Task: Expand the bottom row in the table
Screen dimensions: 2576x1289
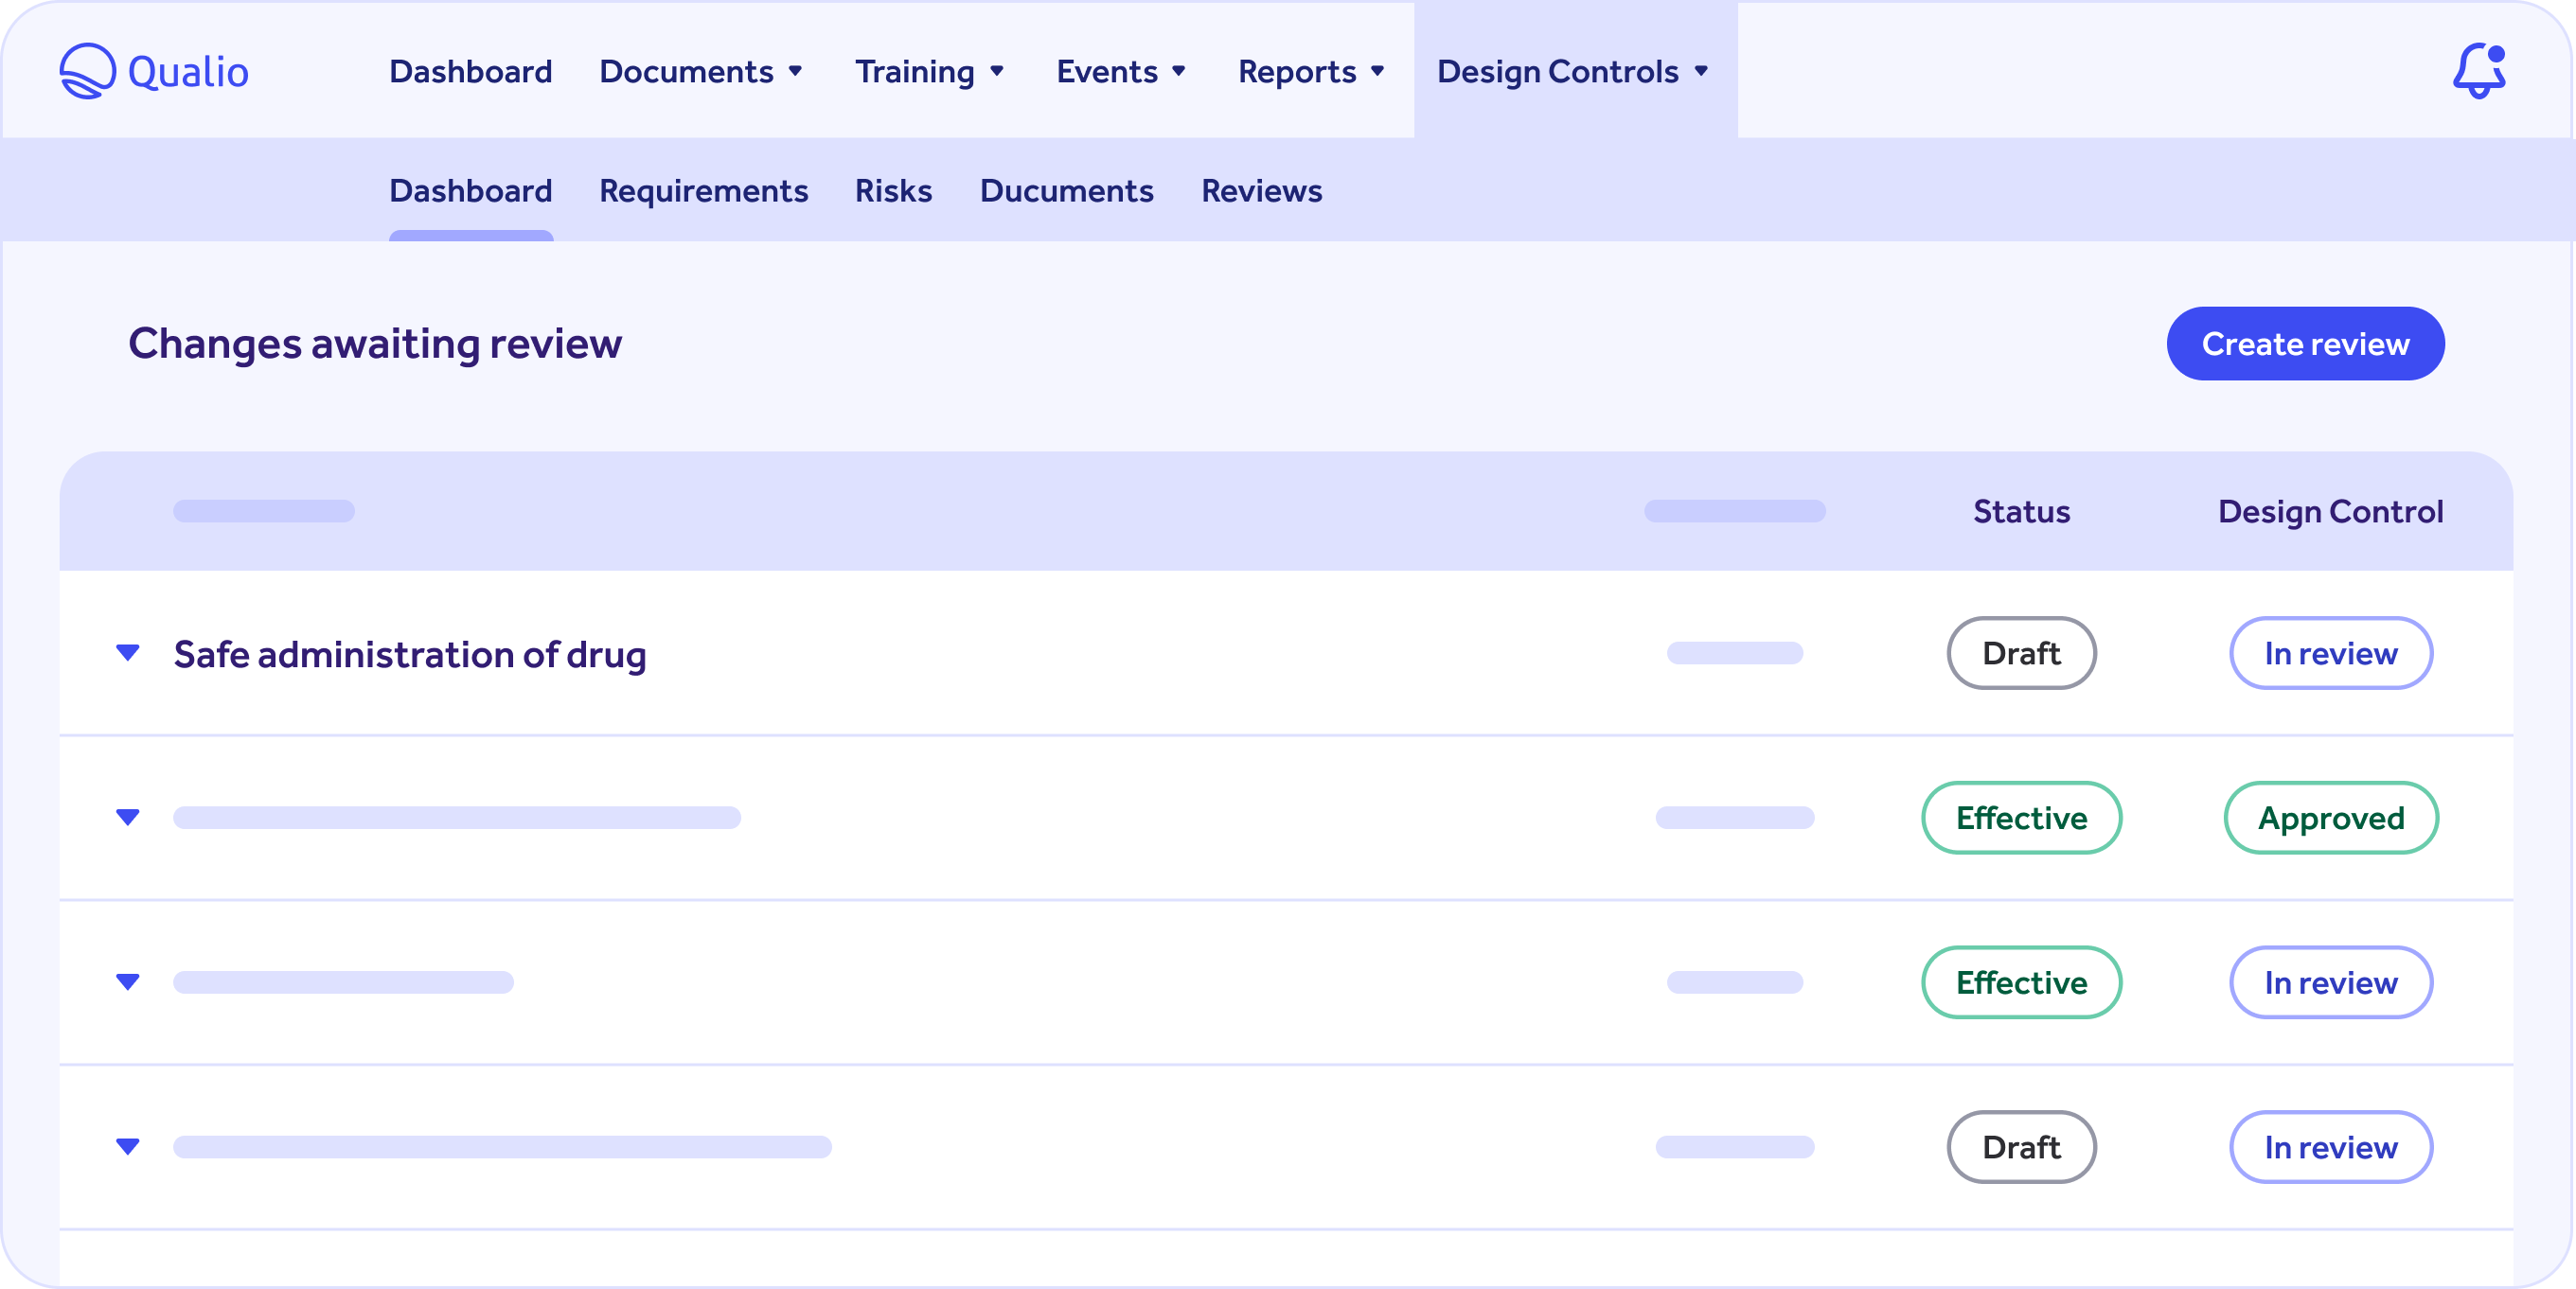Action: (x=128, y=1147)
